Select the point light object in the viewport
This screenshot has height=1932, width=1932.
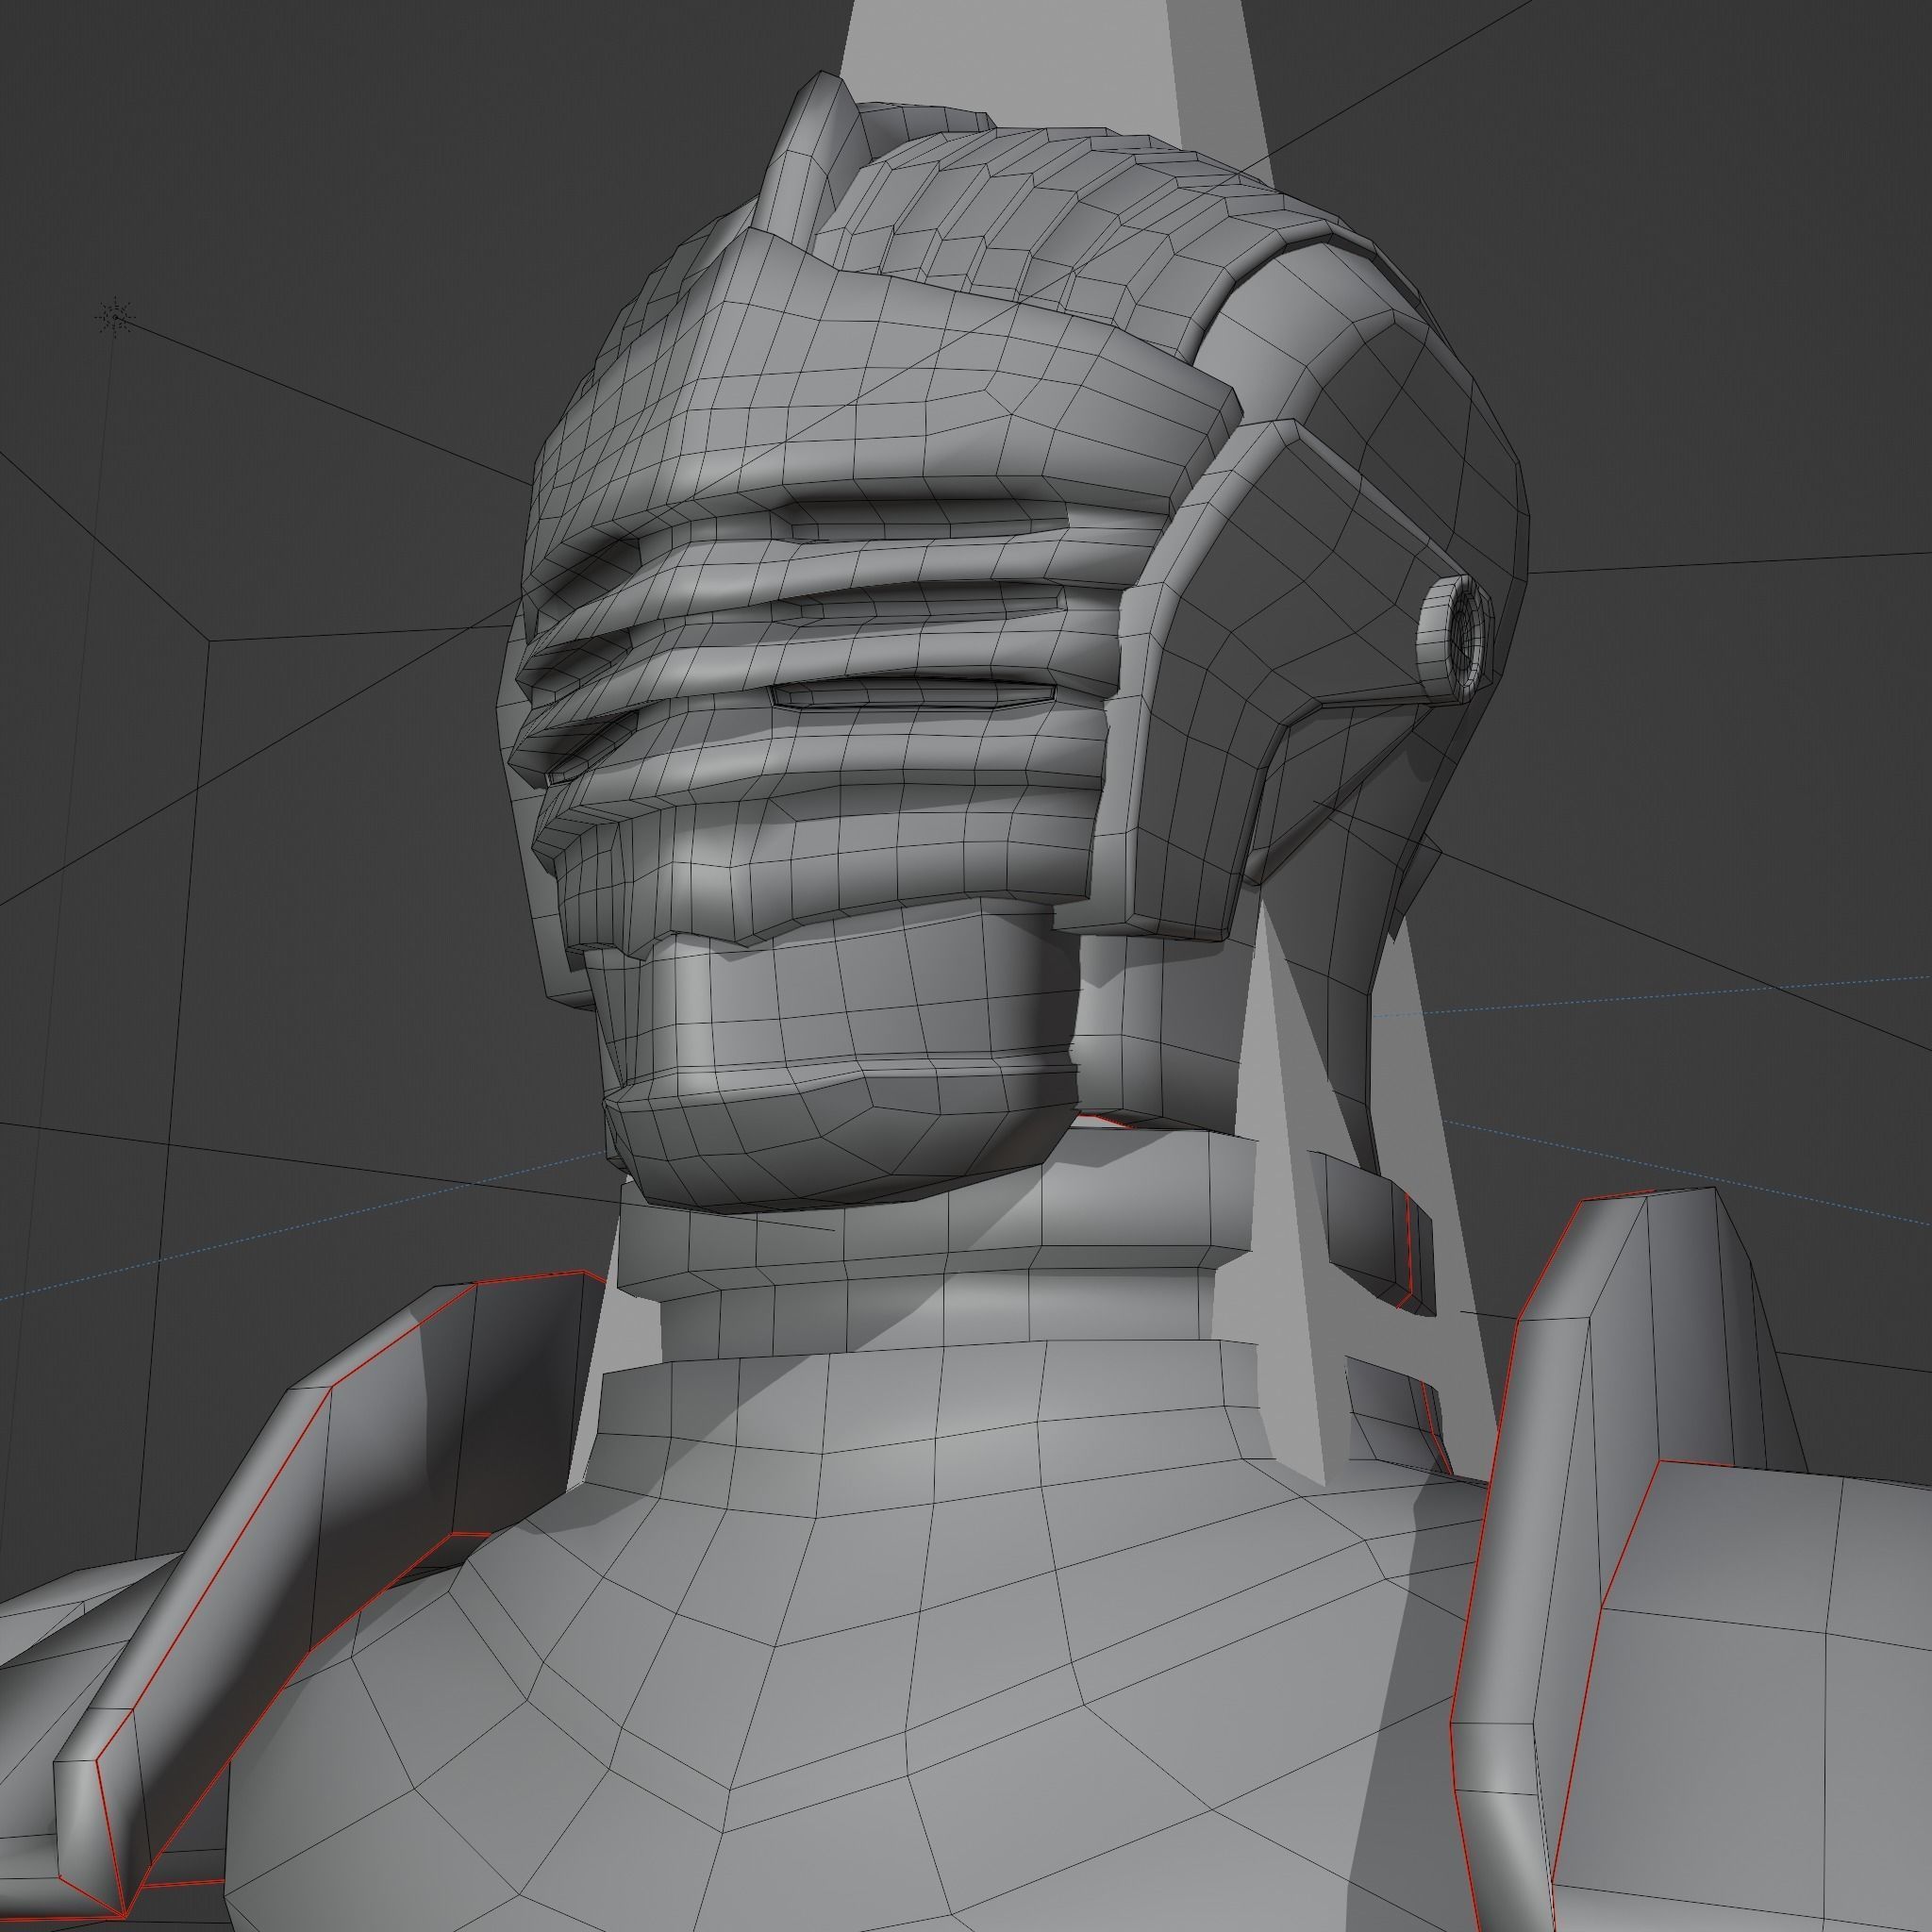(116, 317)
